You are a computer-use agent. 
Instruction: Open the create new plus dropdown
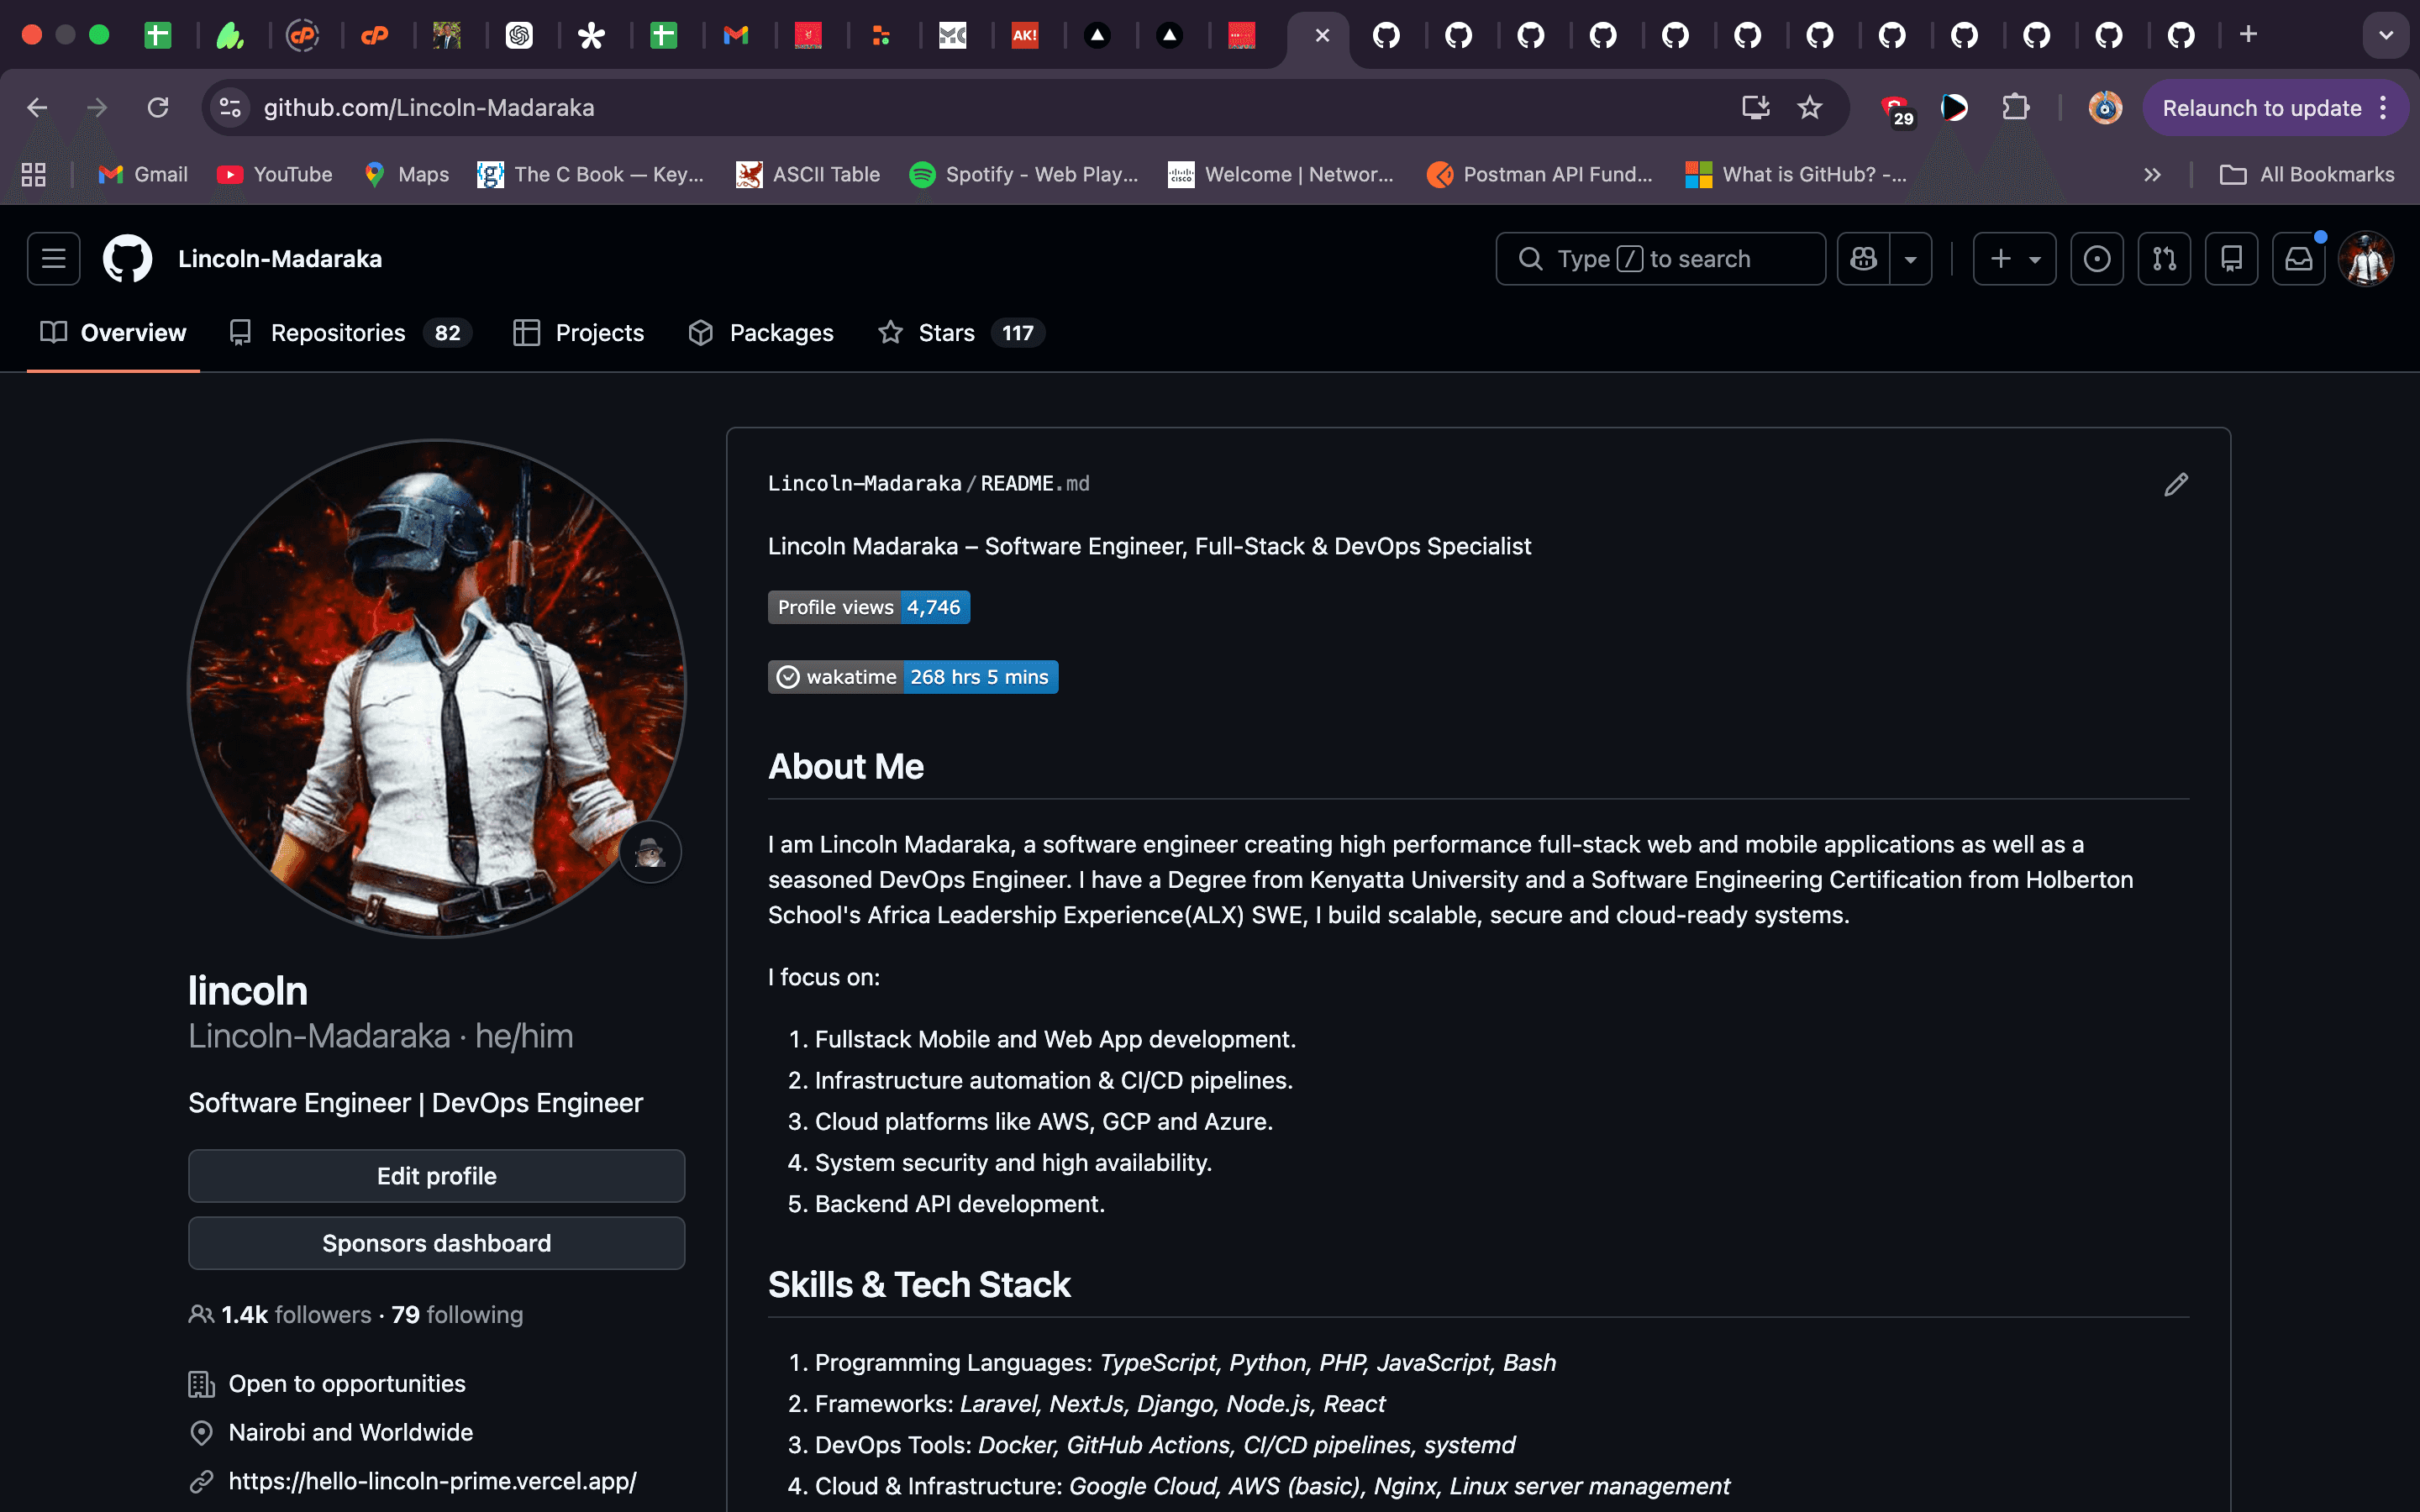(x=2014, y=259)
